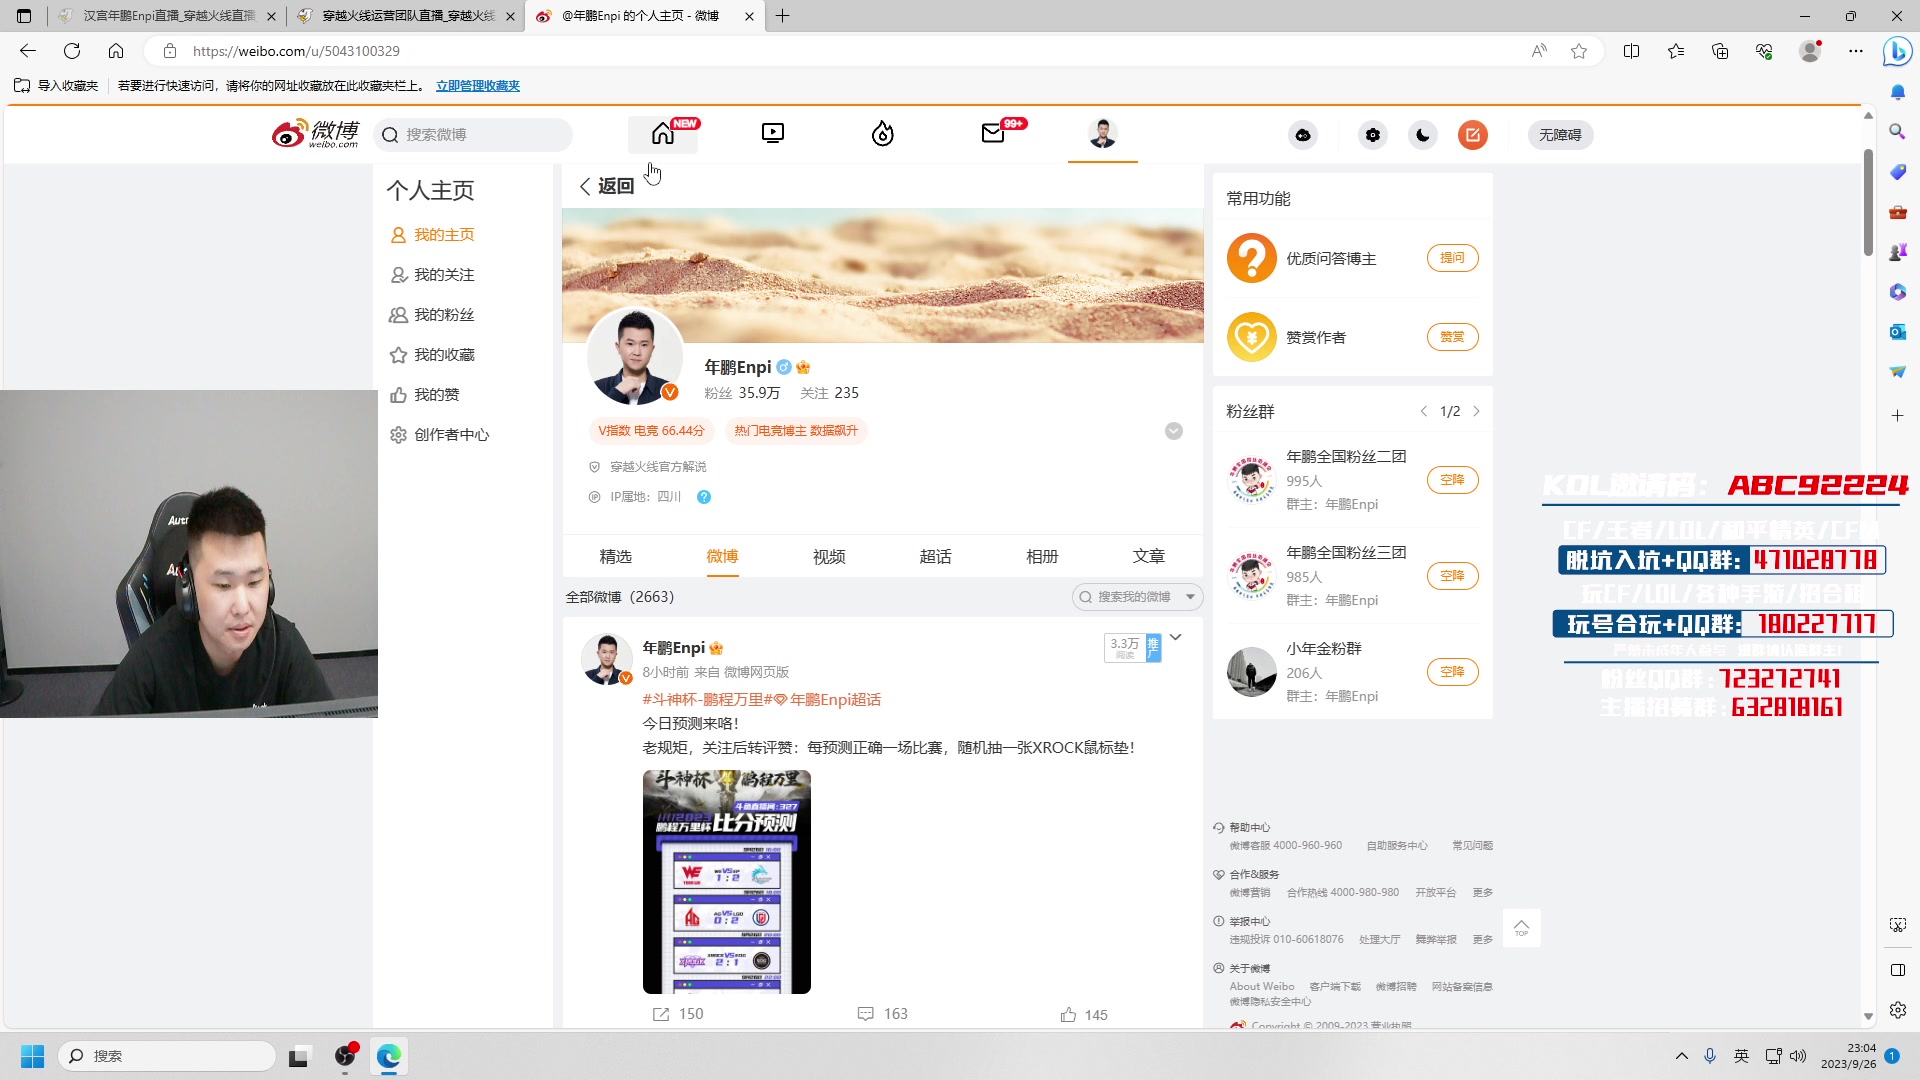Click the Weibo logo
This screenshot has height=1080, width=1920.
click(x=316, y=134)
